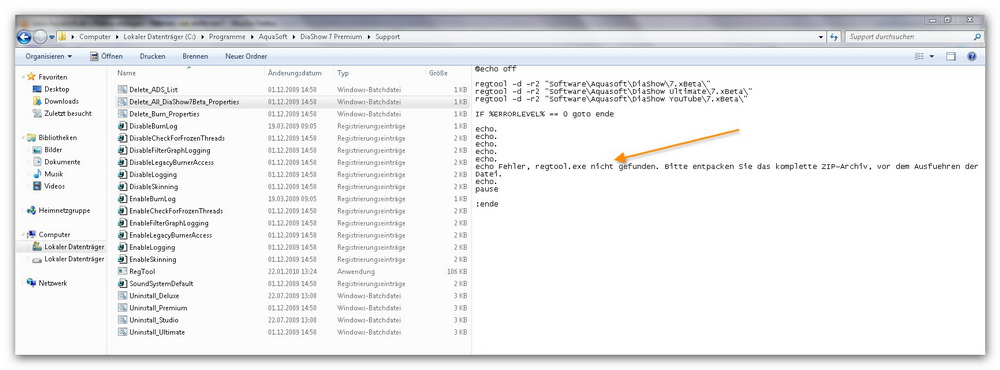Click the DiaShow 7 Premium breadcrumb segment
The width and height of the screenshot is (1000, 370).
[x=332, y=37]
